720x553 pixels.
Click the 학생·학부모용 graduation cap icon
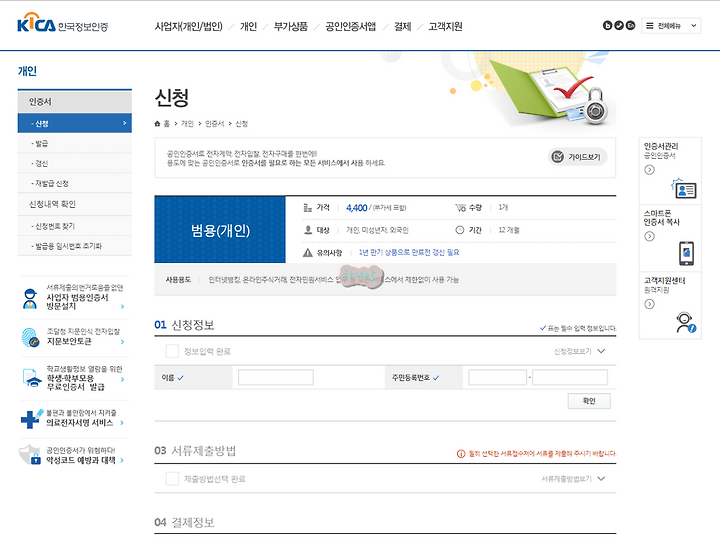click(x=32, y=378)
